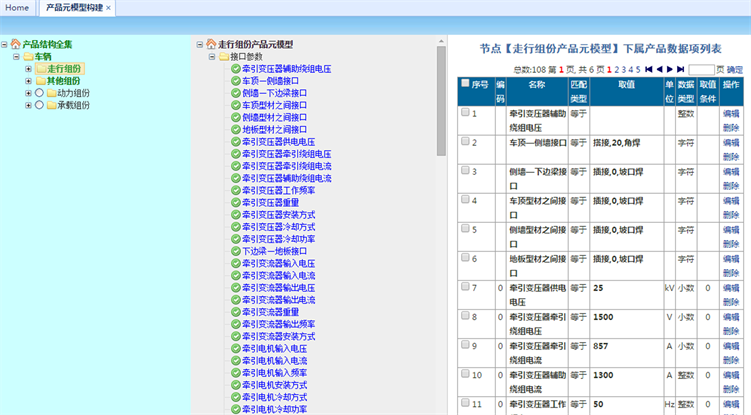Select the radio button for 动力组份

coord(39,93)
